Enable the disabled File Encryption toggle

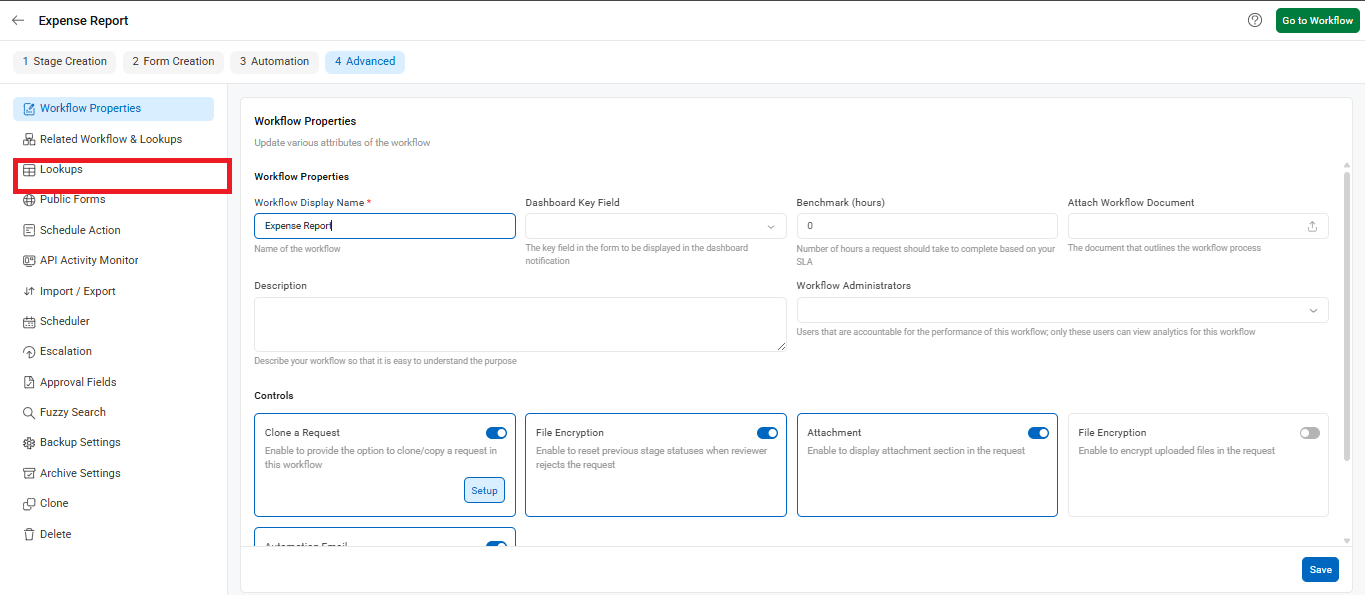[1309, 433]
